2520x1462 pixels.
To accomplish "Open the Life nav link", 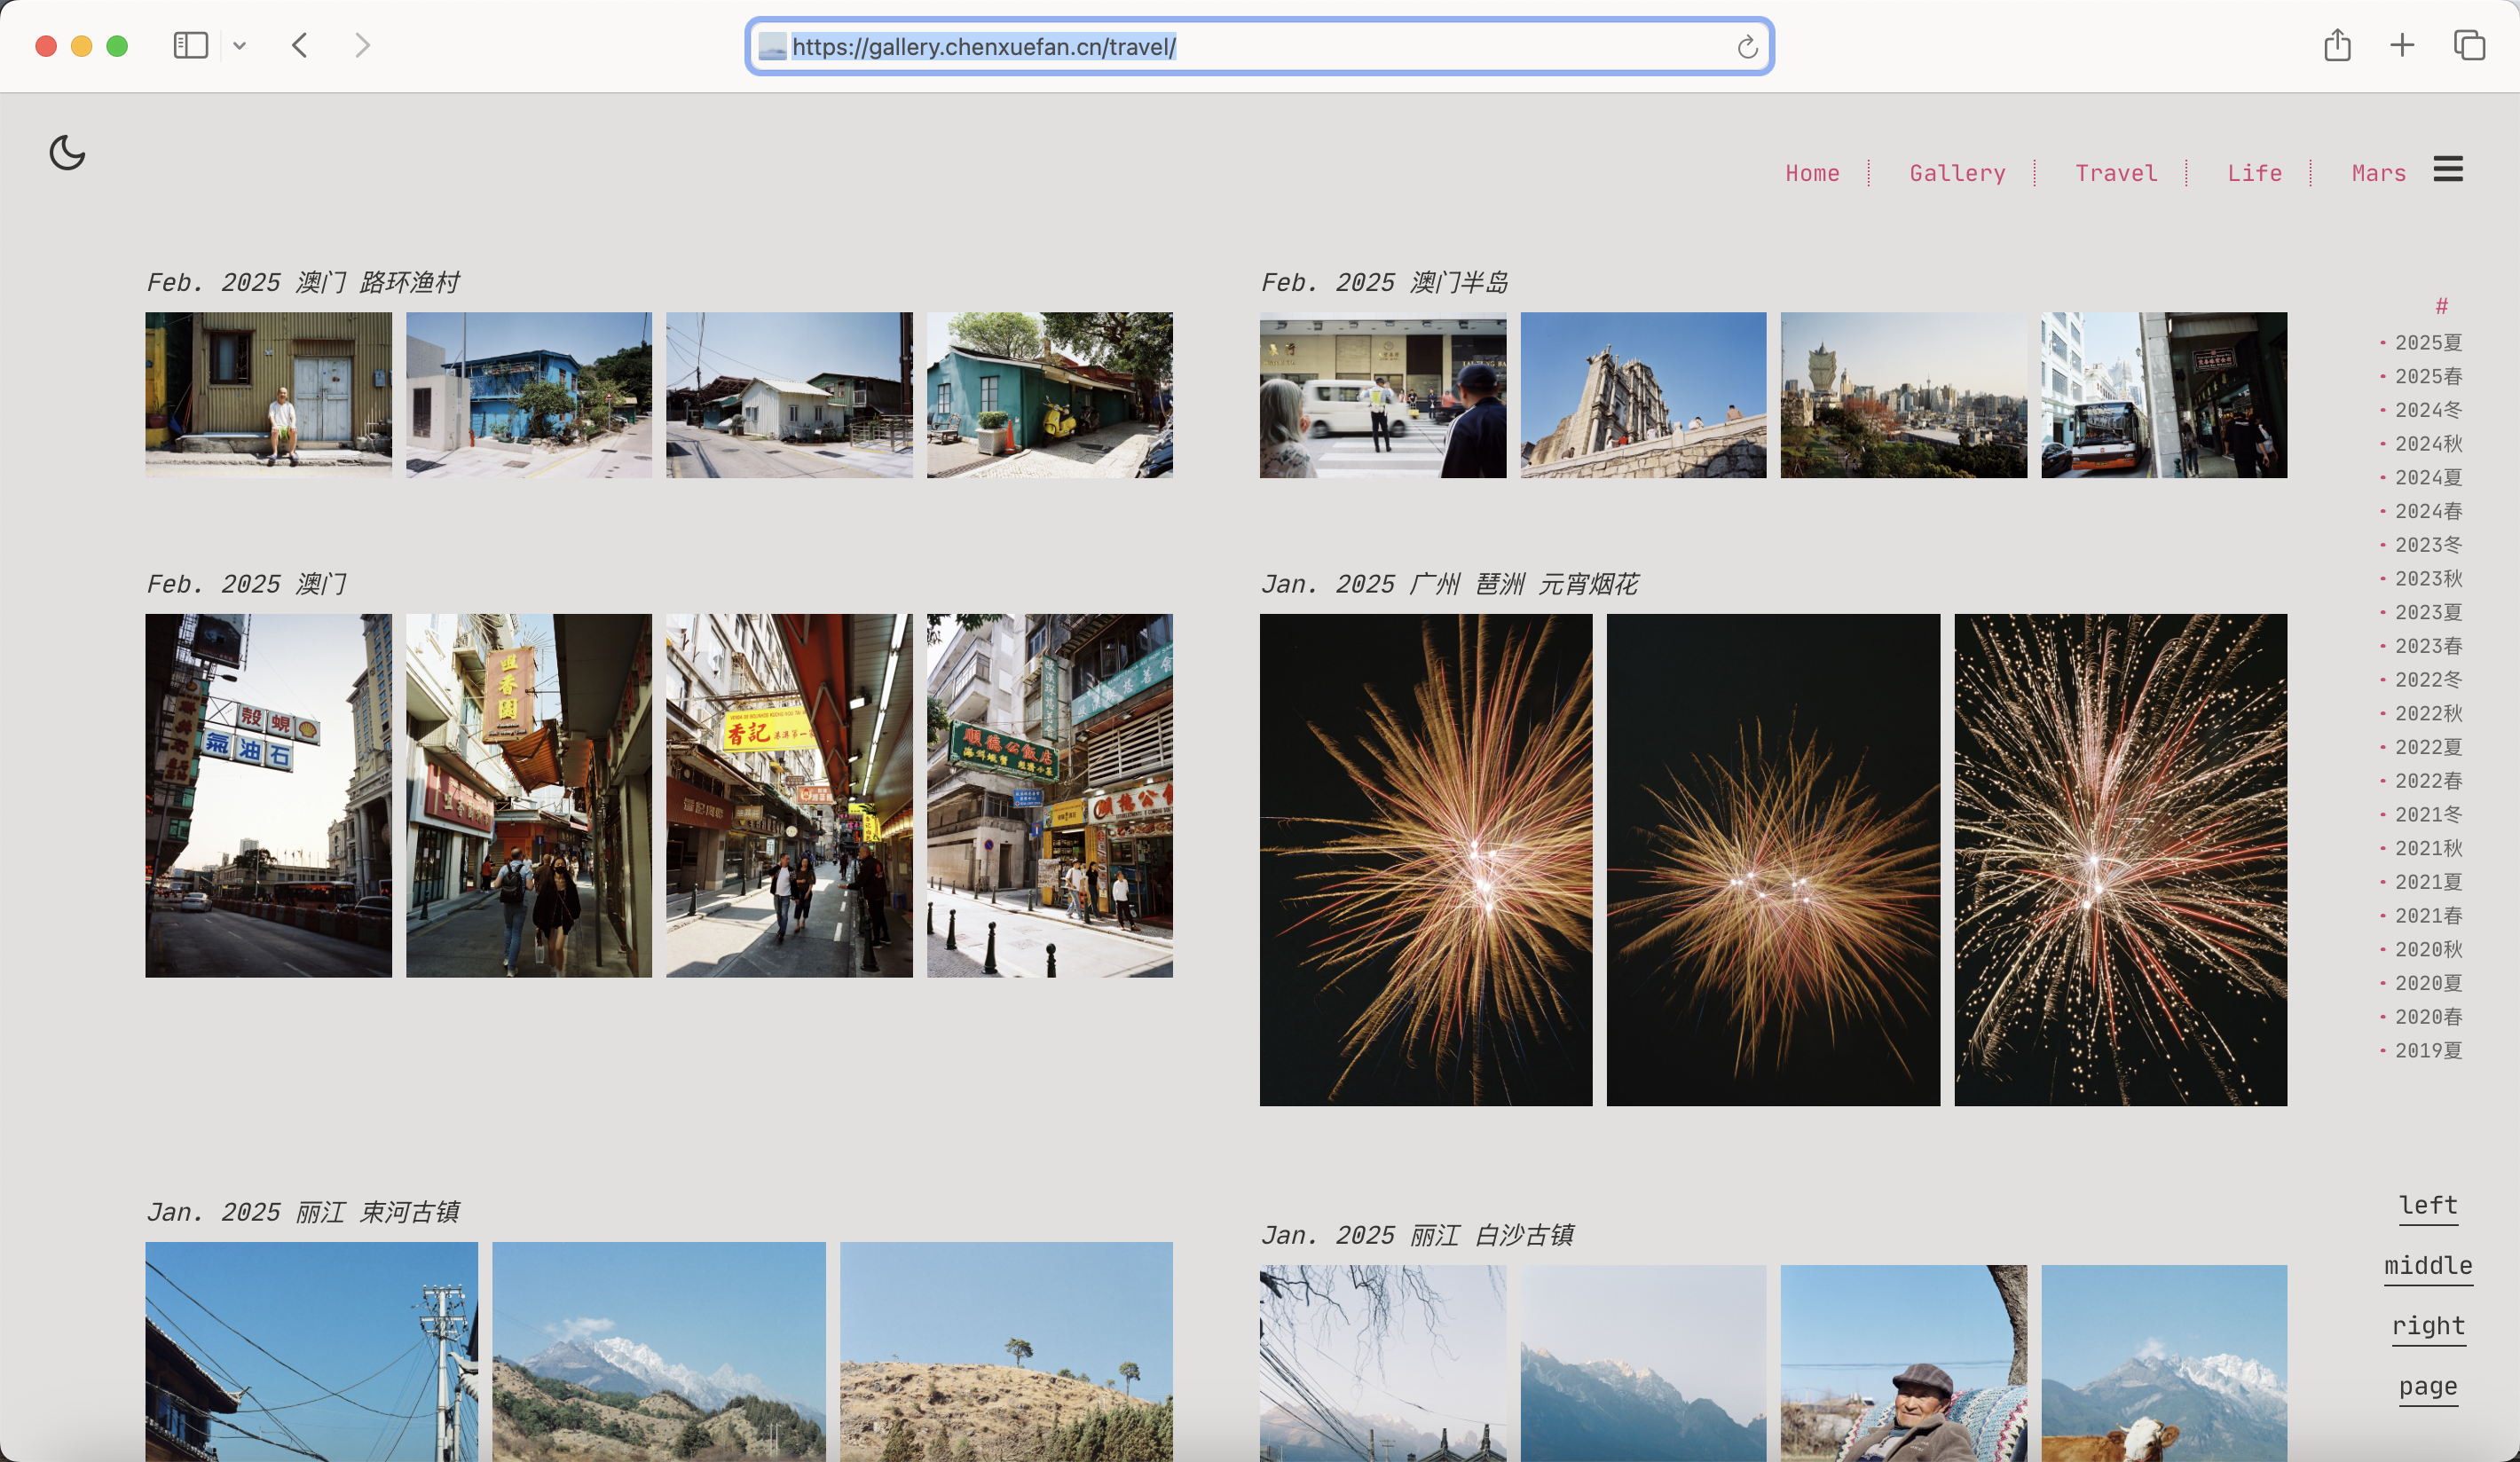I will [2254, 173].
